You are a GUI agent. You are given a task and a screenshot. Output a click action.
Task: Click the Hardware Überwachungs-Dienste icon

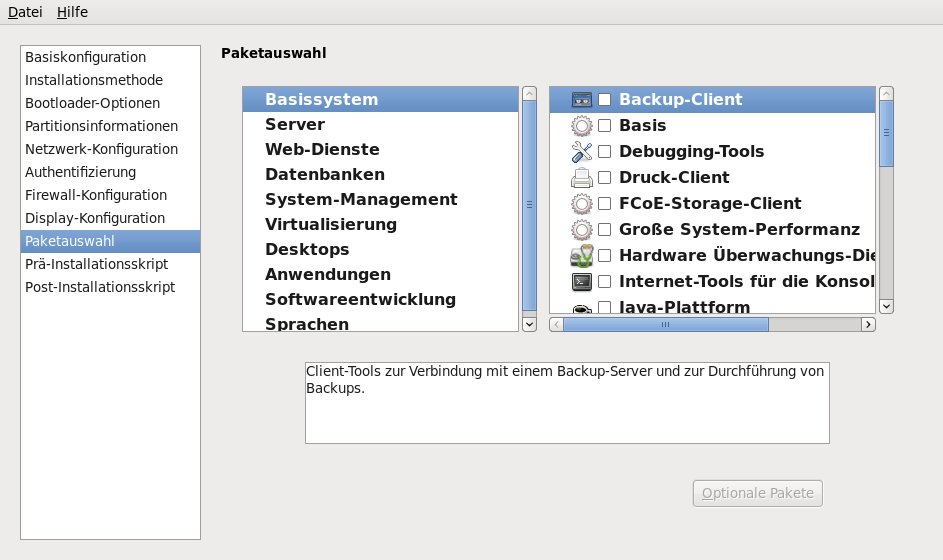582,255
